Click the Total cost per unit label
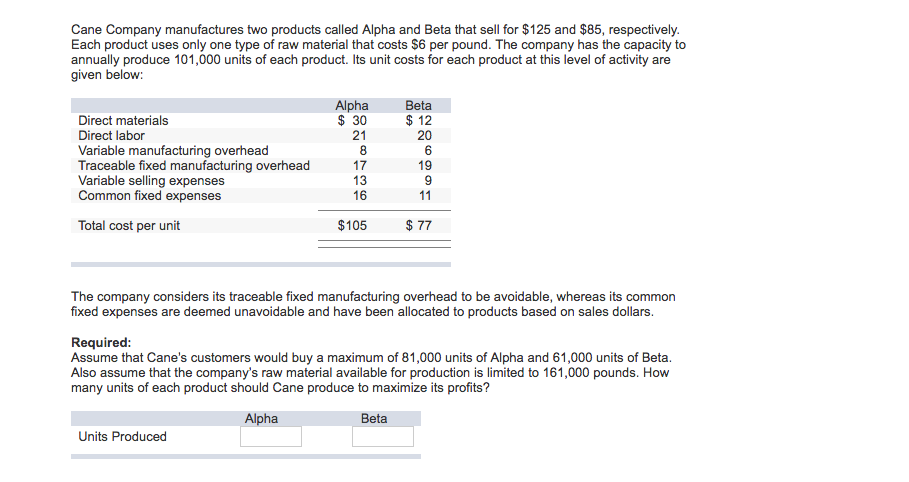The height and width of the screenshot is (482, 909). pos(129,226)
